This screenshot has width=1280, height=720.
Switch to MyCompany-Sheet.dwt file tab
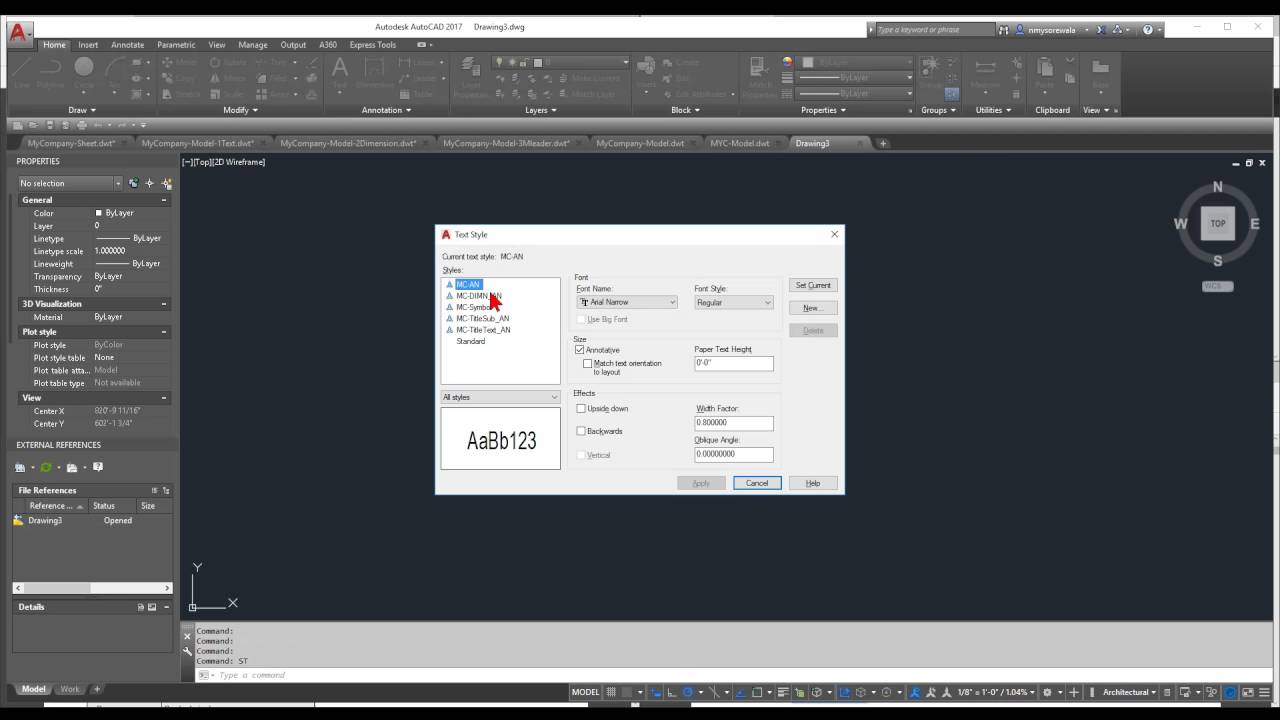[71, 143]
